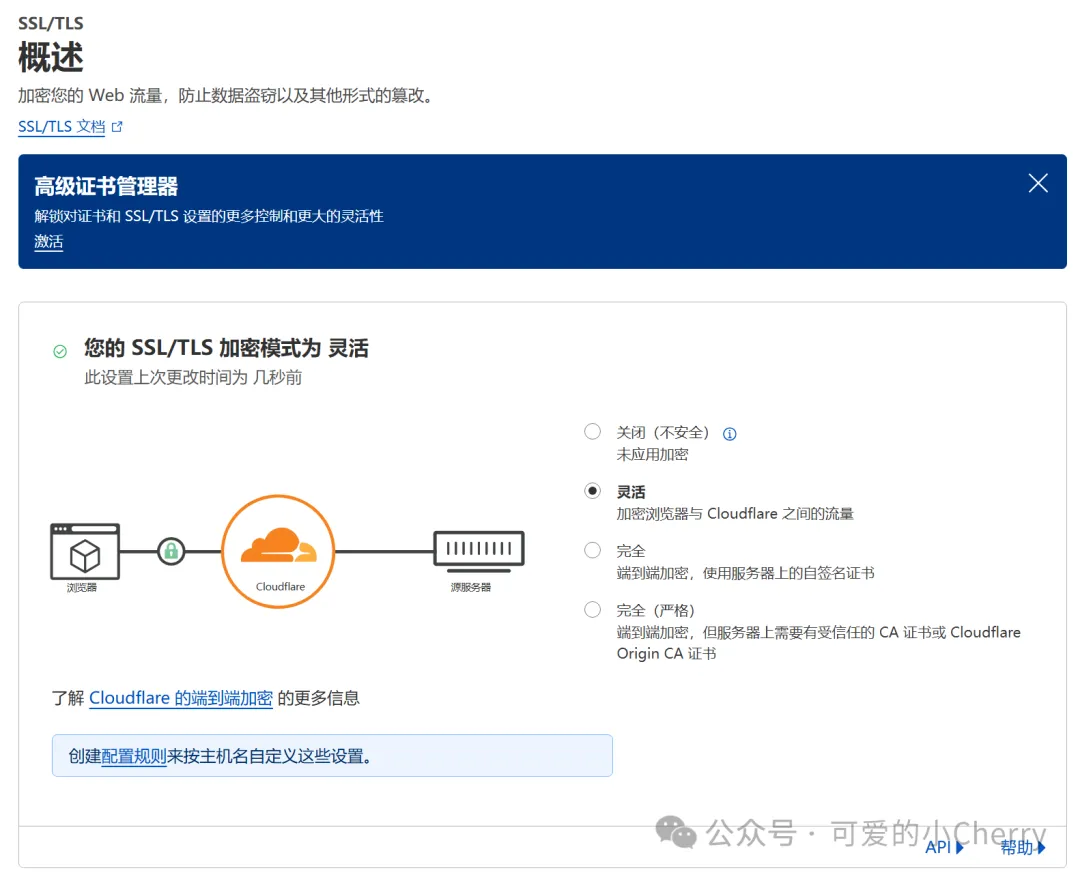Screen dimensions: 1080x877
Task: Select the 完全（严格）radio option
Action: click(592, 610)
